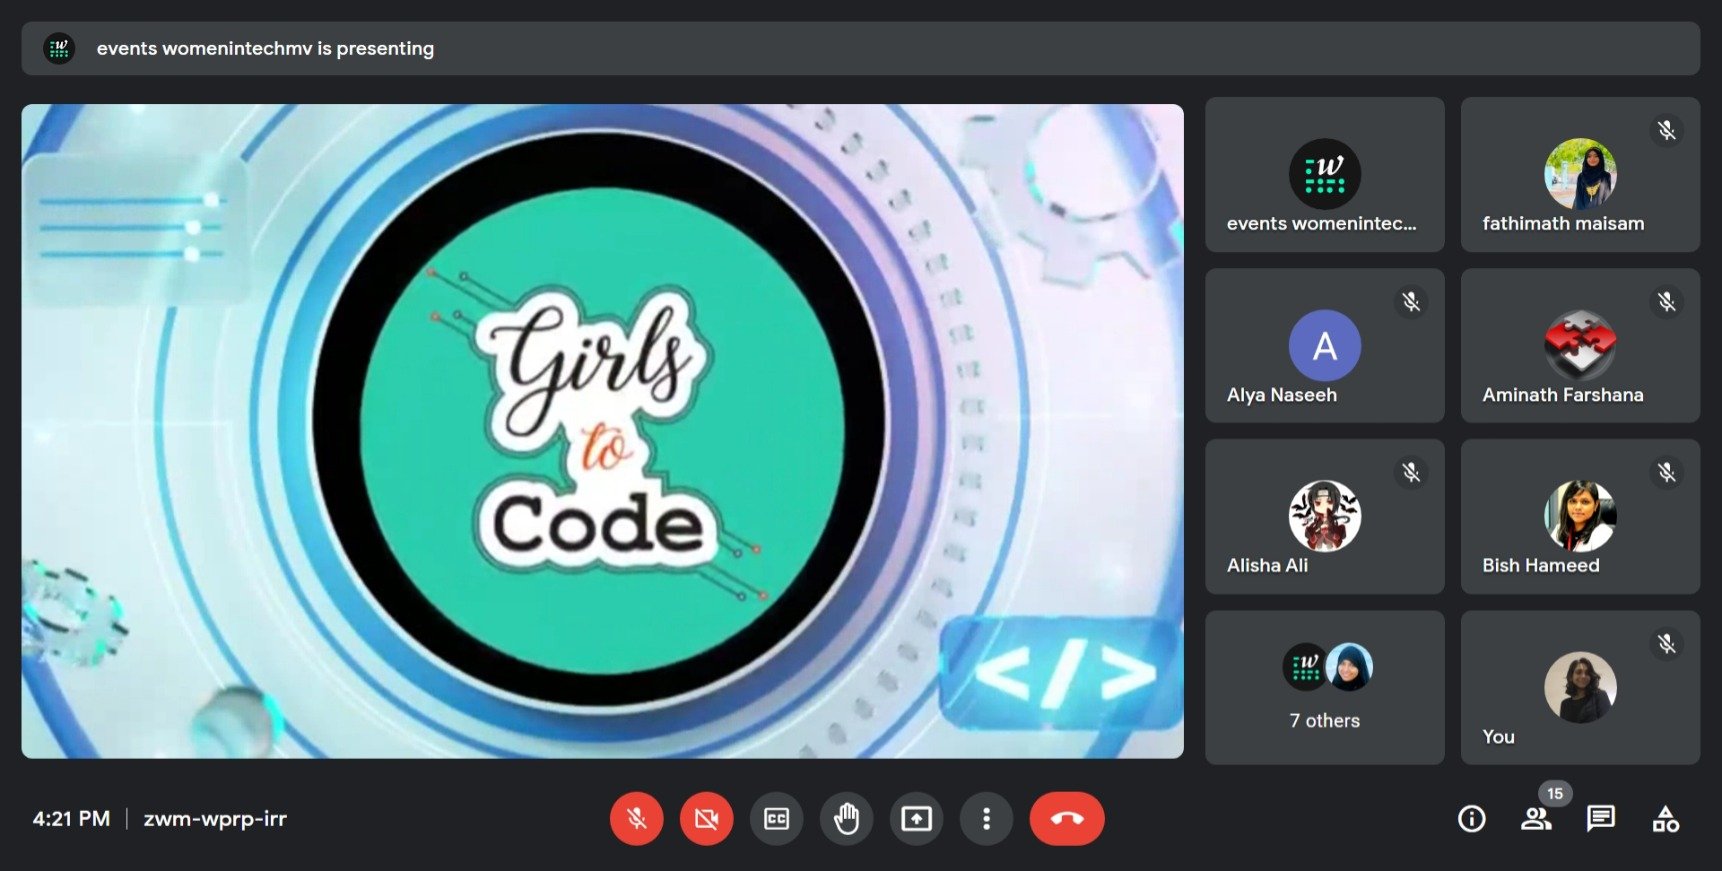The width and height of the screenshot is (1722, 871).
Task: Click the Girls to Code presentation screen
Action: tap(602, 431)
